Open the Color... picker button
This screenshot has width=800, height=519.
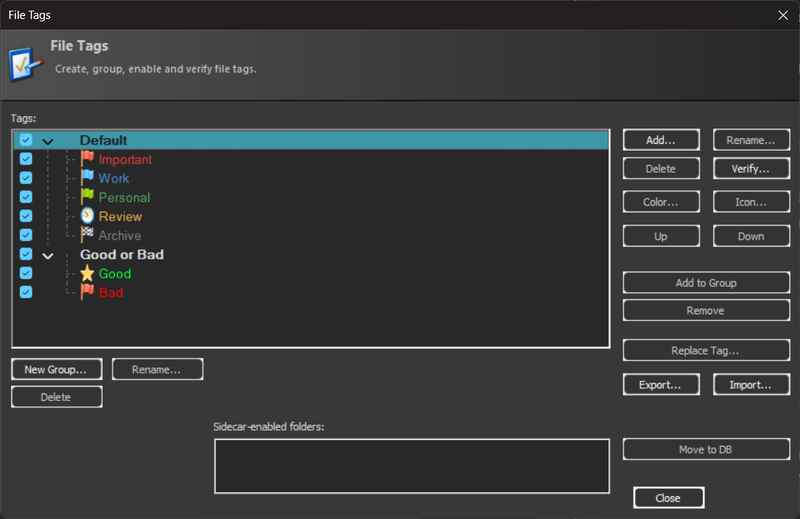click(x=661, y=202)
